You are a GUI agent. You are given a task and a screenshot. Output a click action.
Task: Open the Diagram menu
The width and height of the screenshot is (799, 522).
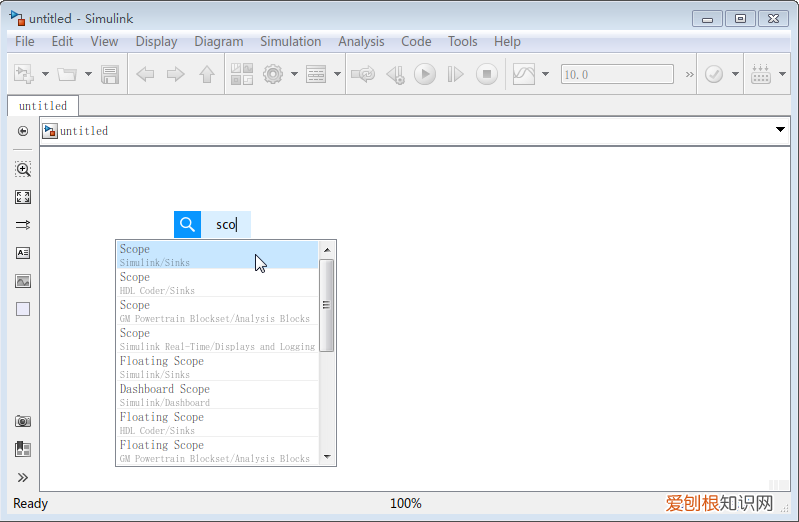click(218, 41)
